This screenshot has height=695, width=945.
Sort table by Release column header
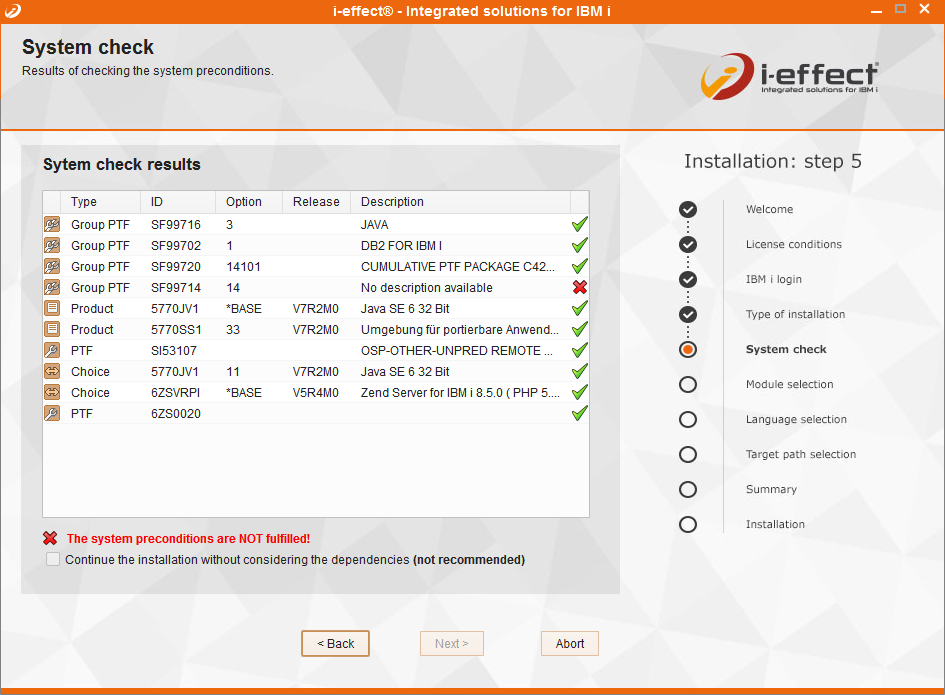click(316, 202)
